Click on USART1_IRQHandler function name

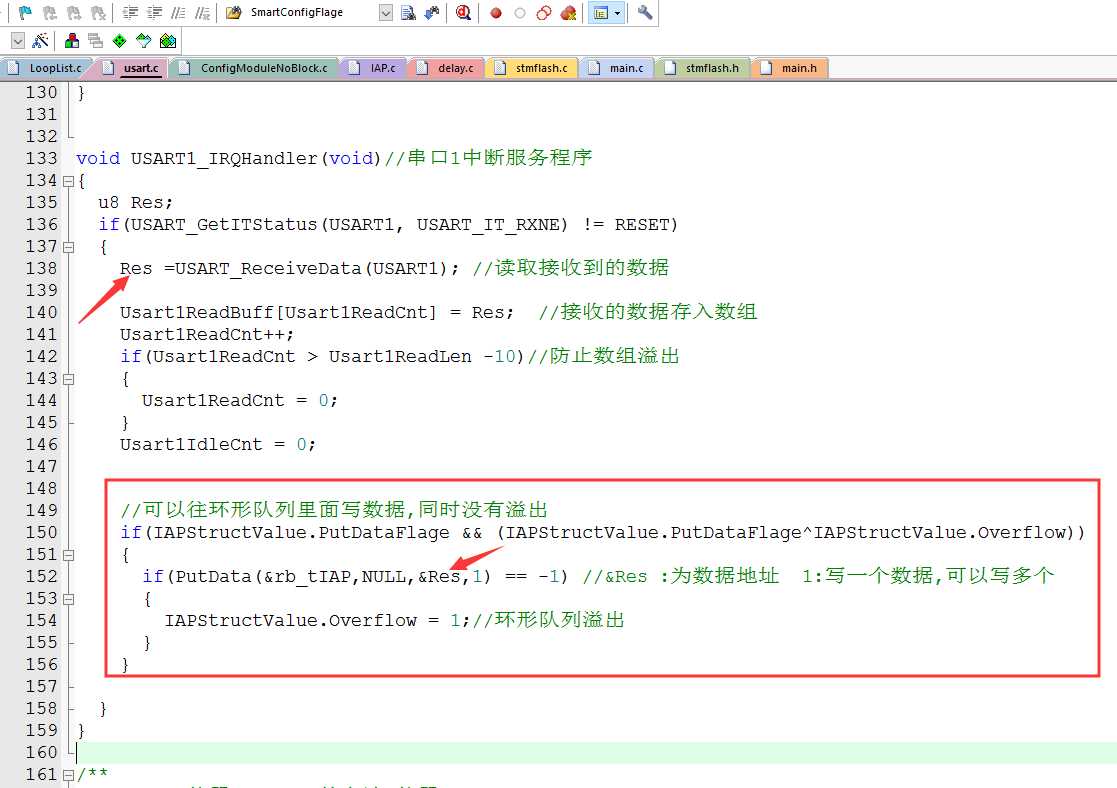pos(224,158)
